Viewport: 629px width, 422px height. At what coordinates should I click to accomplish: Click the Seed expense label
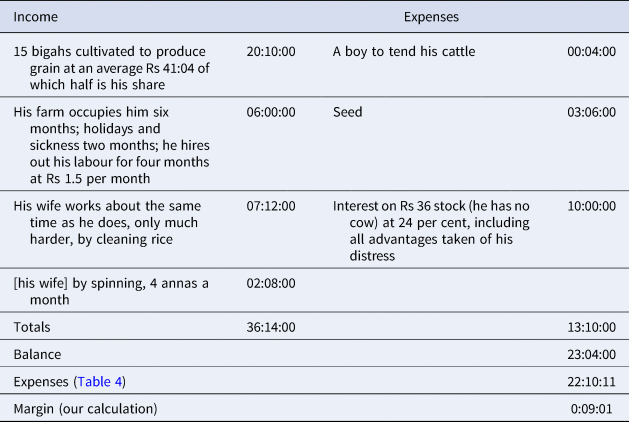tap(347, 112)
